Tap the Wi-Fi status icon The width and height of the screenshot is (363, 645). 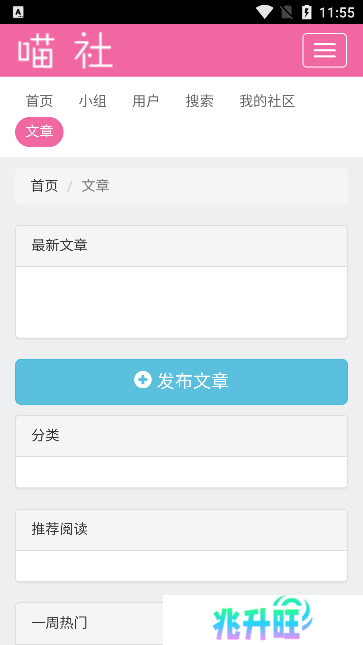(x=264, y=12)
